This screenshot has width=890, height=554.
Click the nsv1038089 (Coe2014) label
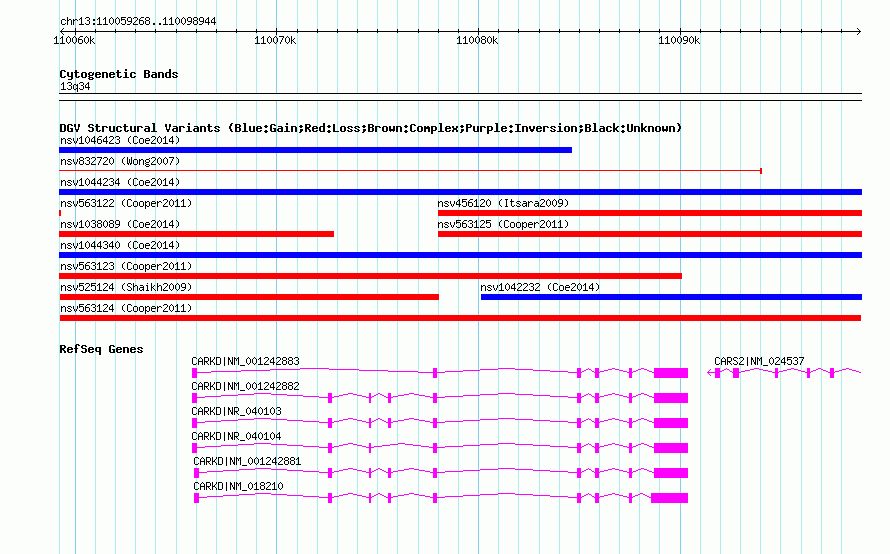pyautogui.click(x=120, y=224)
